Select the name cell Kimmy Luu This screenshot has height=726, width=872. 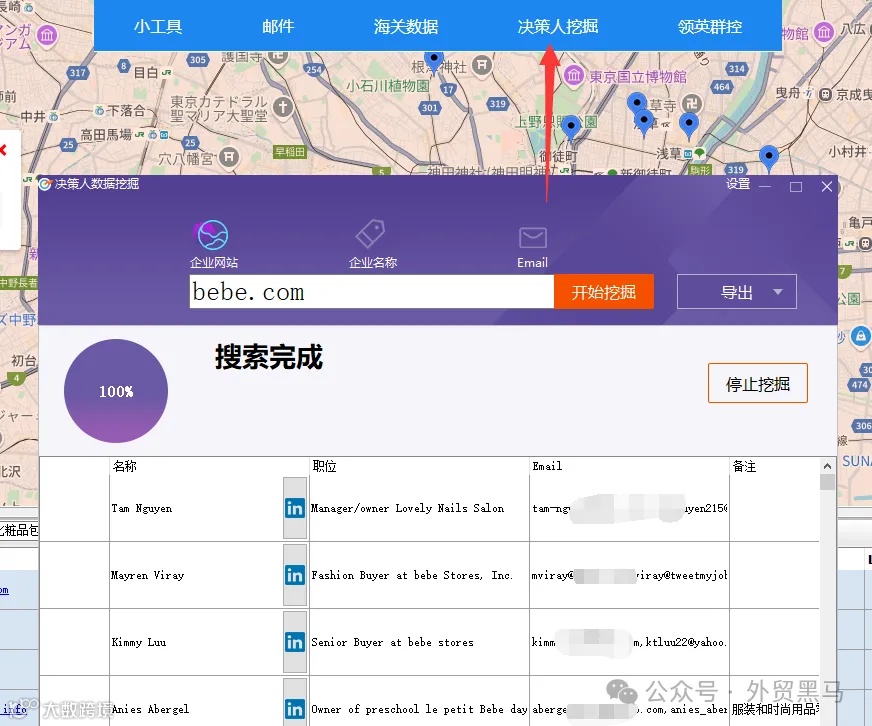tap(138, 642)
